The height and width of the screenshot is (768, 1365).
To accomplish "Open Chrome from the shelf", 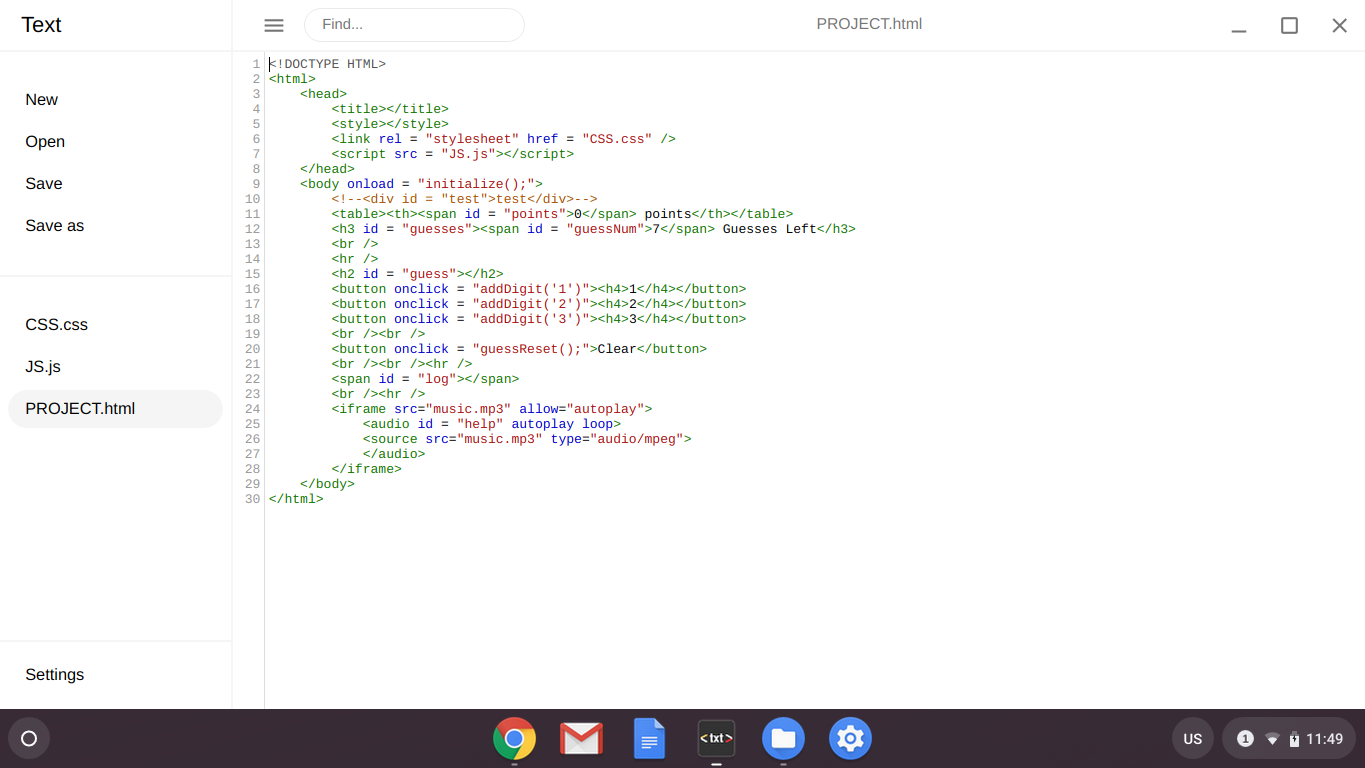I will pyautogui.click(x=514, y=739).
